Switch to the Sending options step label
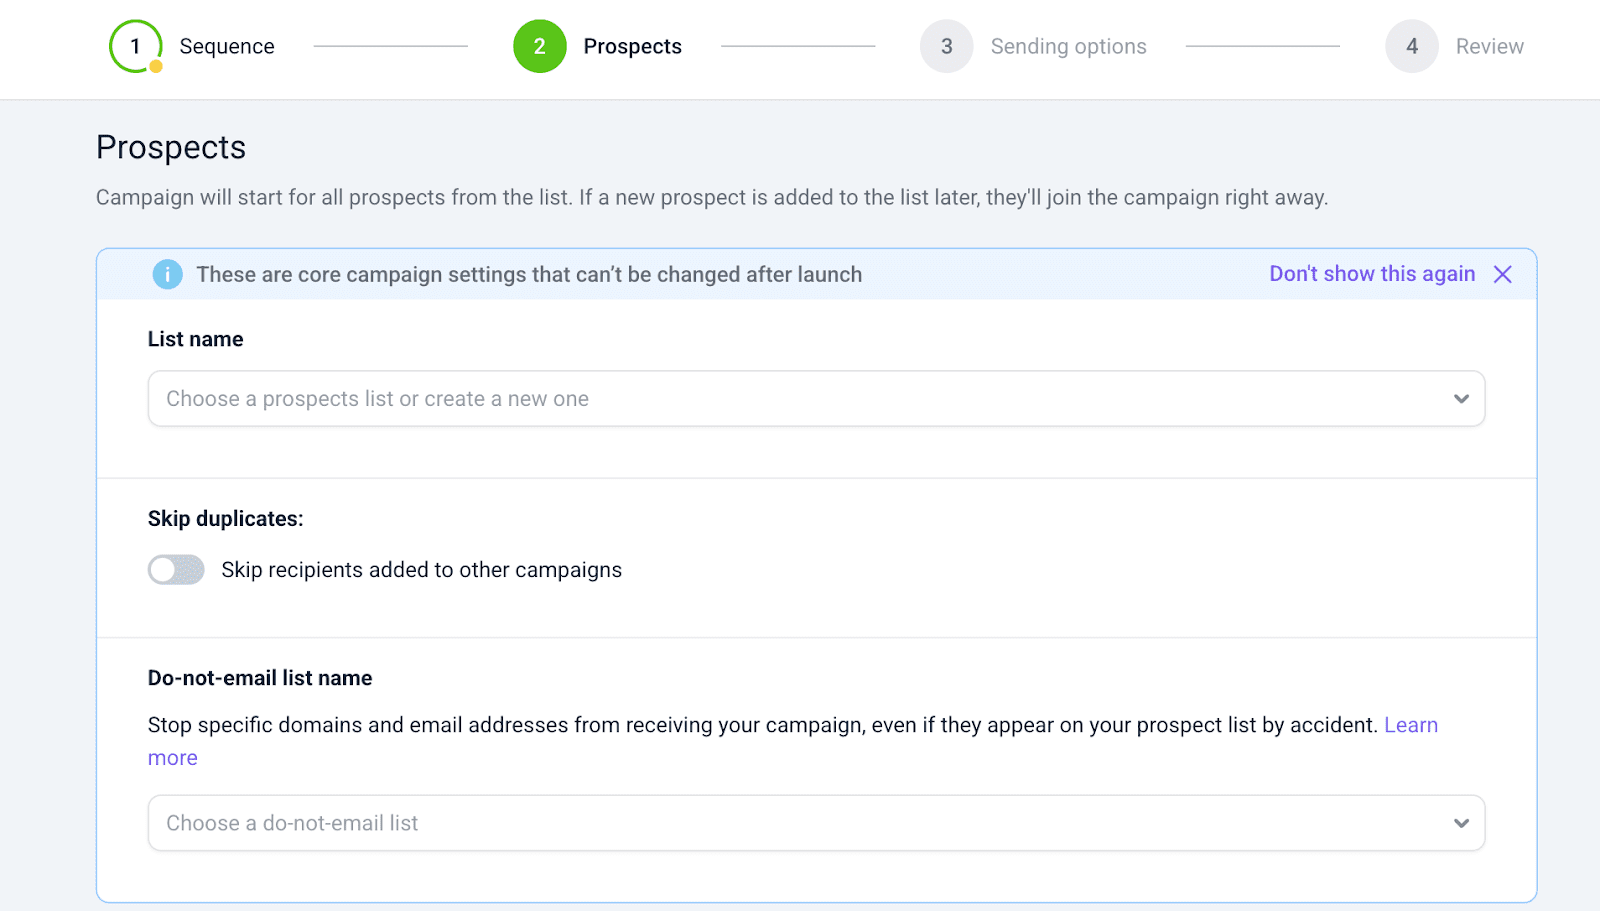Image resolution: width=1600 pixels, height=911 pixels. (1069, 47)
